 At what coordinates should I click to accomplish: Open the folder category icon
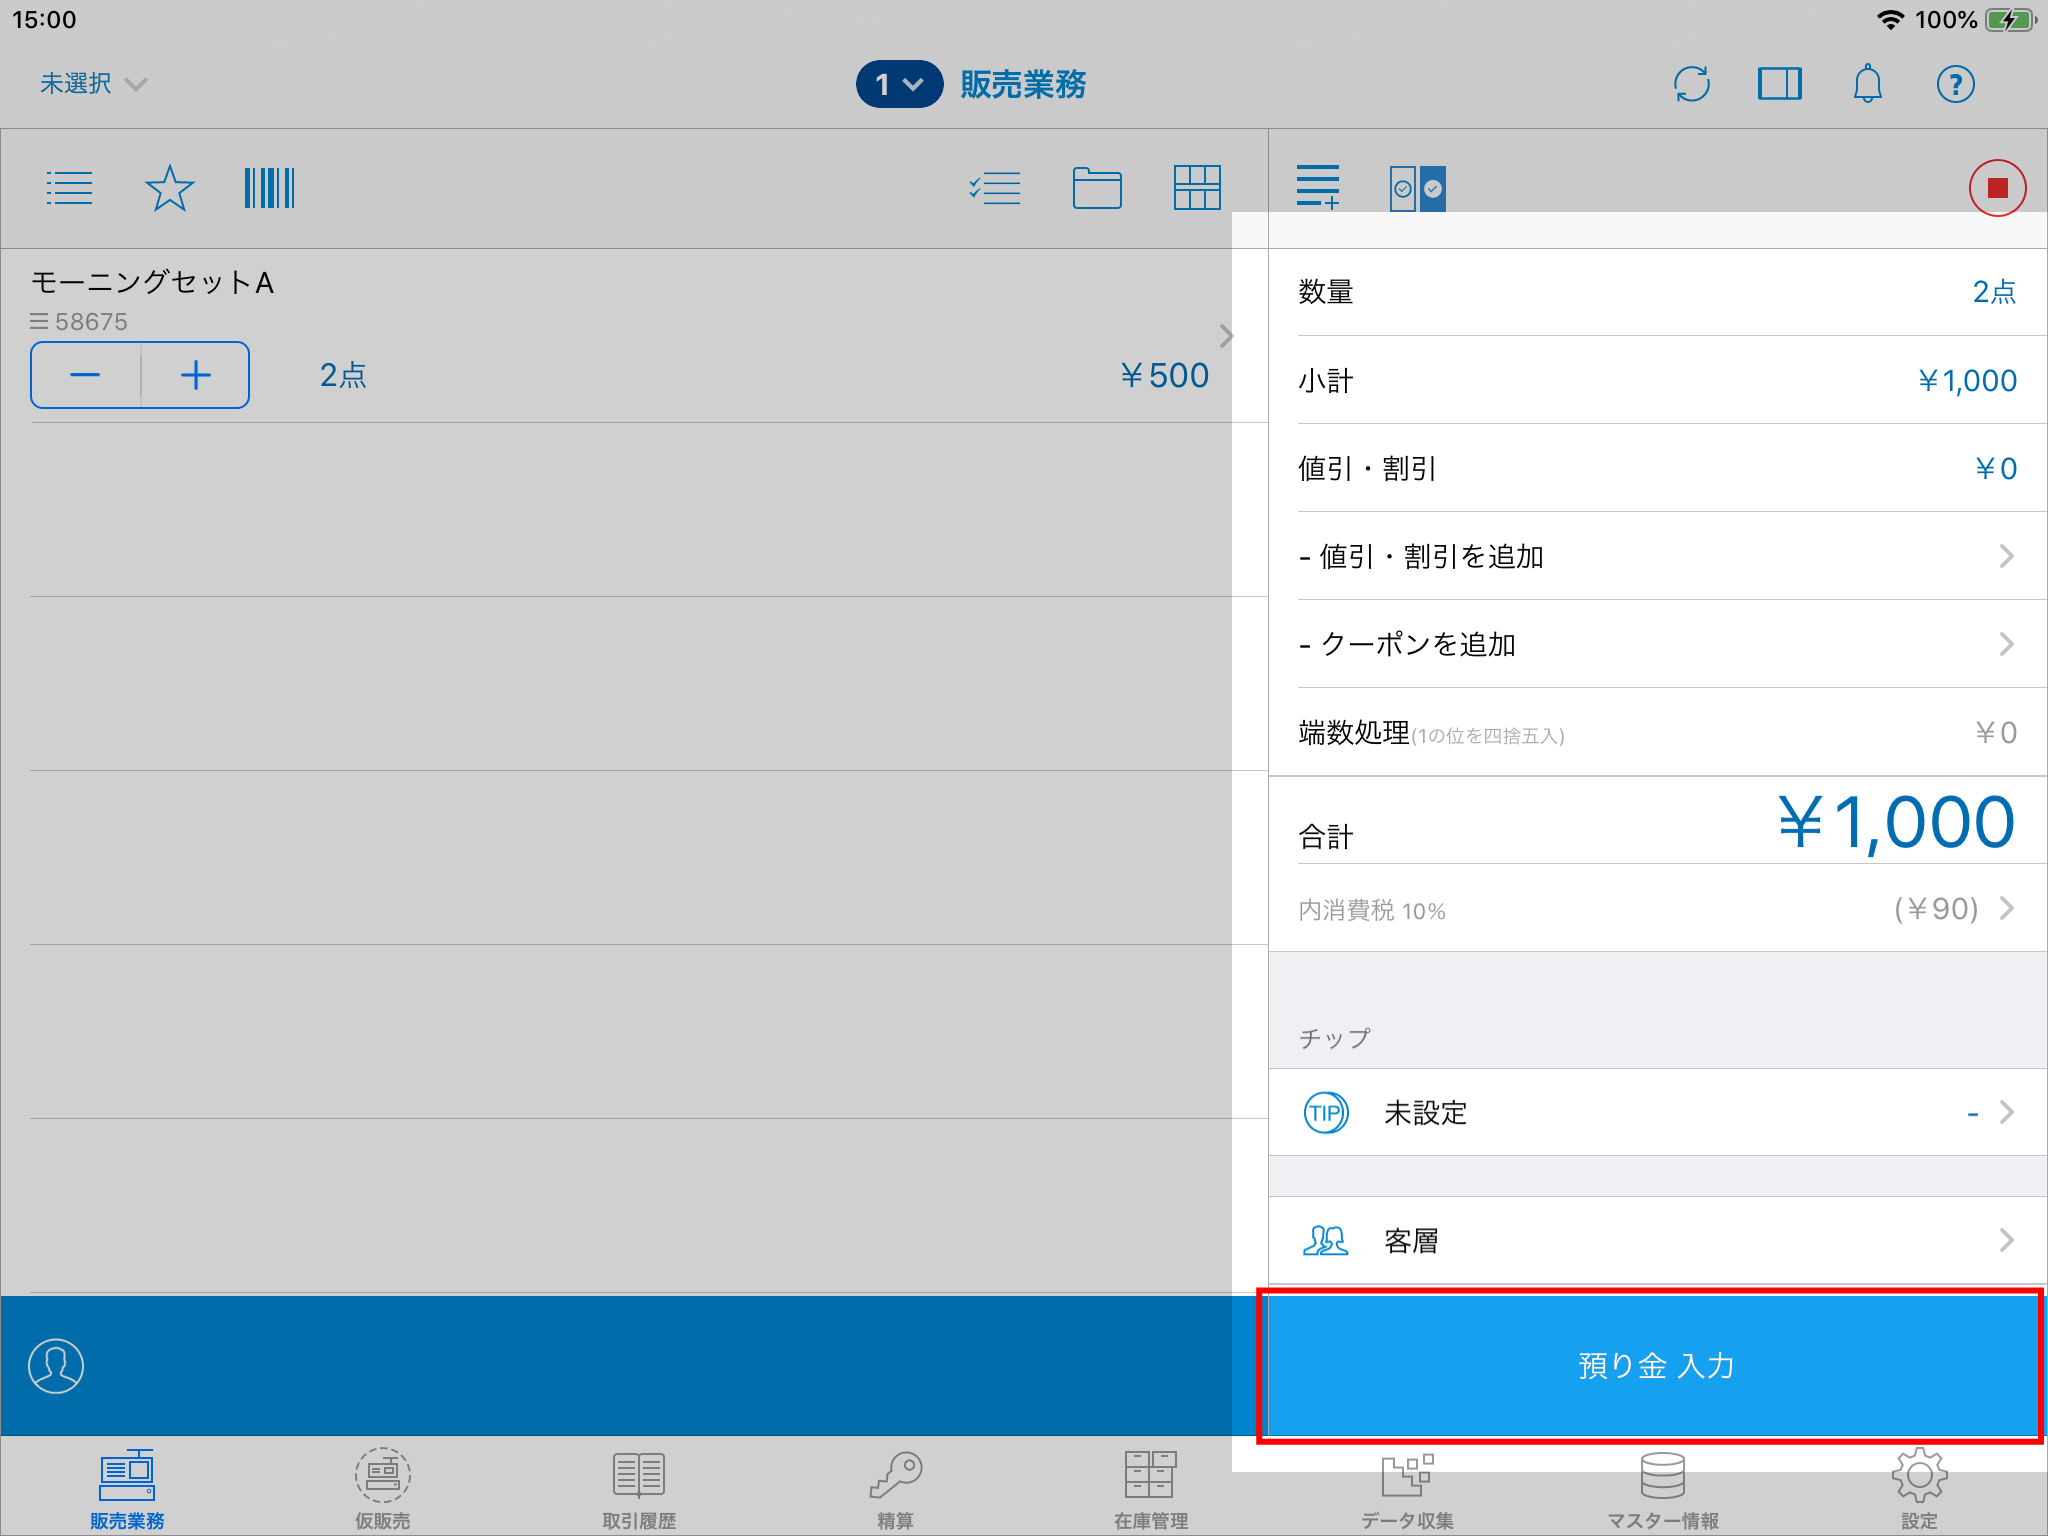click(x=1096, y=188)
